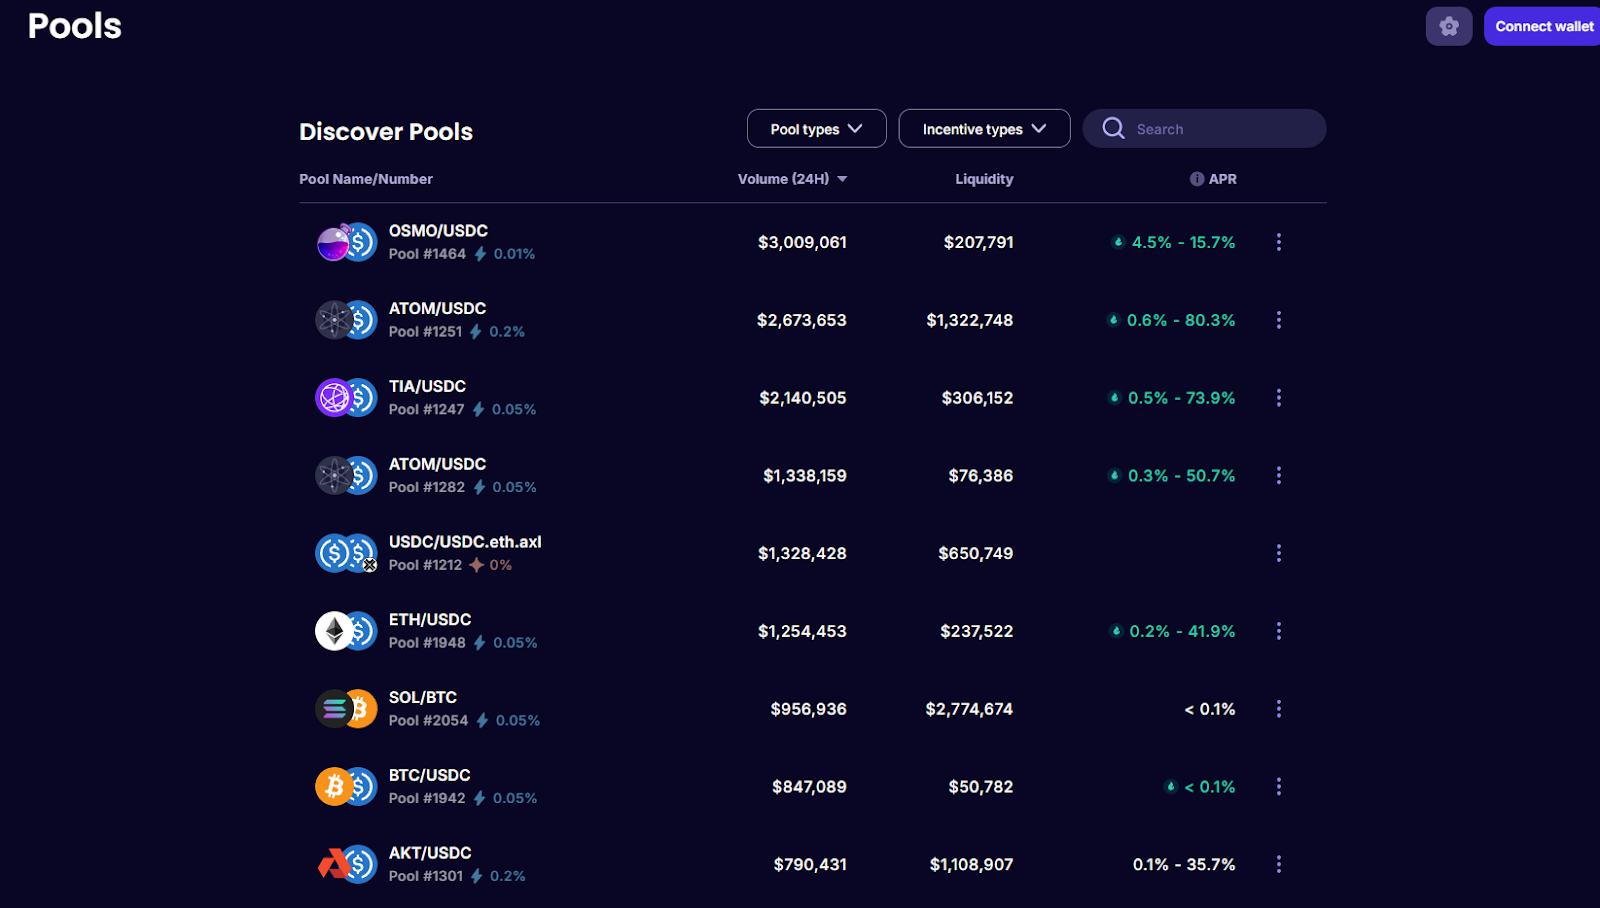Open the SOL/BTC pool name
The height and width of the screenshot is (908, 1600).
423,697
